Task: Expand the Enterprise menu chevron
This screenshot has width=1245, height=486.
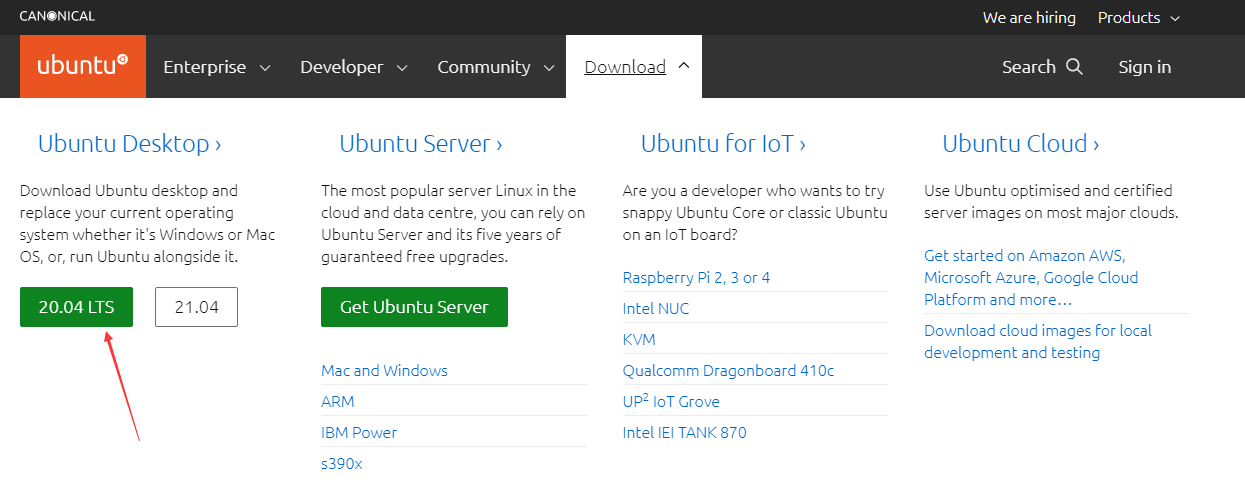Action: click(x=265, y=68)
